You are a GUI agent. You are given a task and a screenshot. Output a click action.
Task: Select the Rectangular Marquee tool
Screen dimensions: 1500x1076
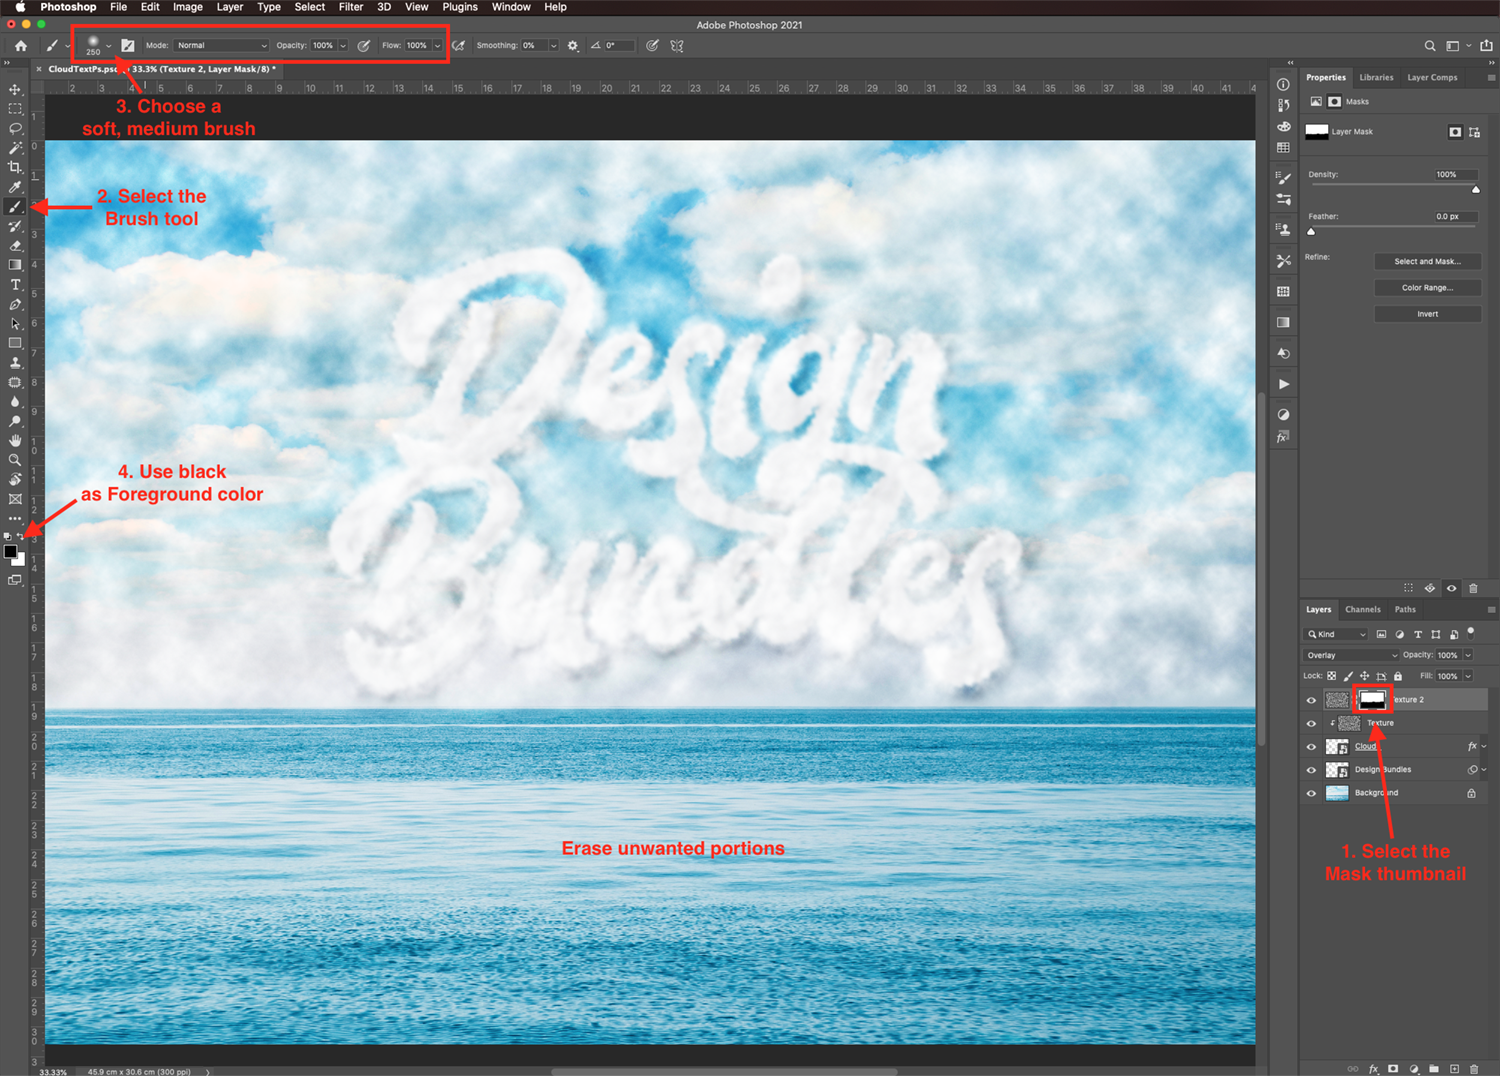(x=15, y=109)
